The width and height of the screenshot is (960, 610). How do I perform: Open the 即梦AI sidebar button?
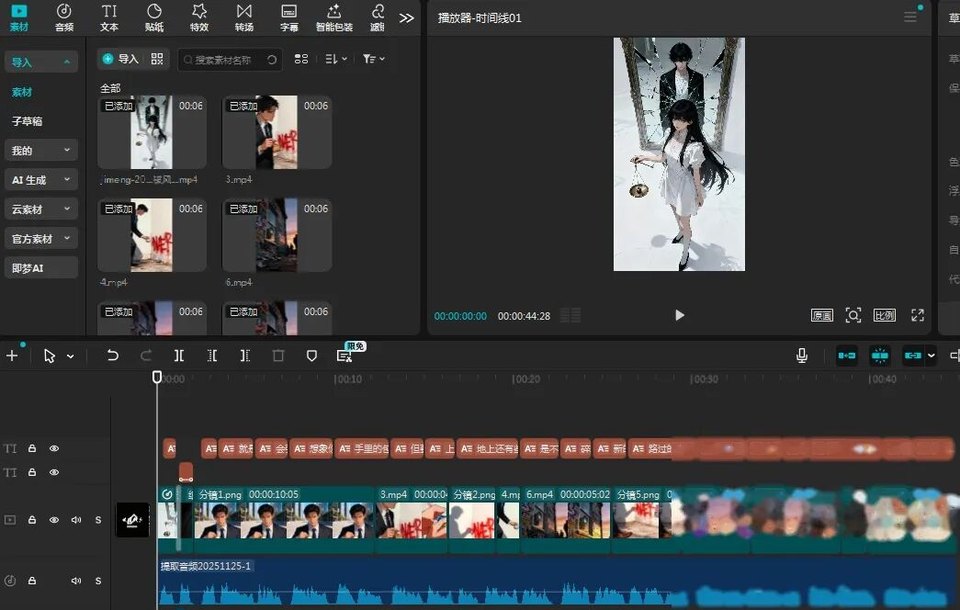click(x=41, y=268)
